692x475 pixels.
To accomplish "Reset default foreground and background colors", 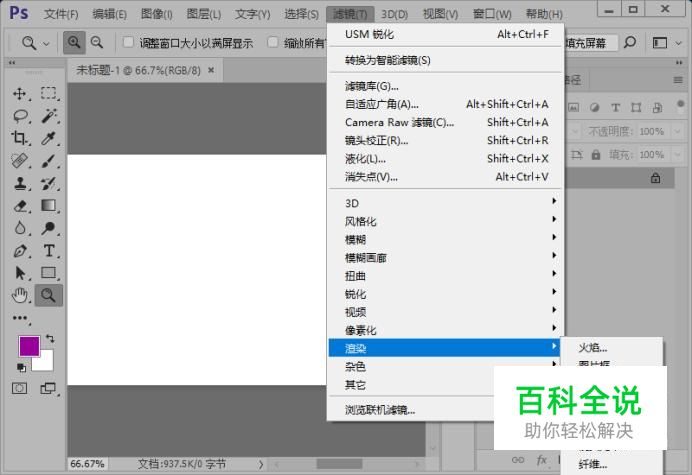I will pyautogui.click(x=21, y=367).
